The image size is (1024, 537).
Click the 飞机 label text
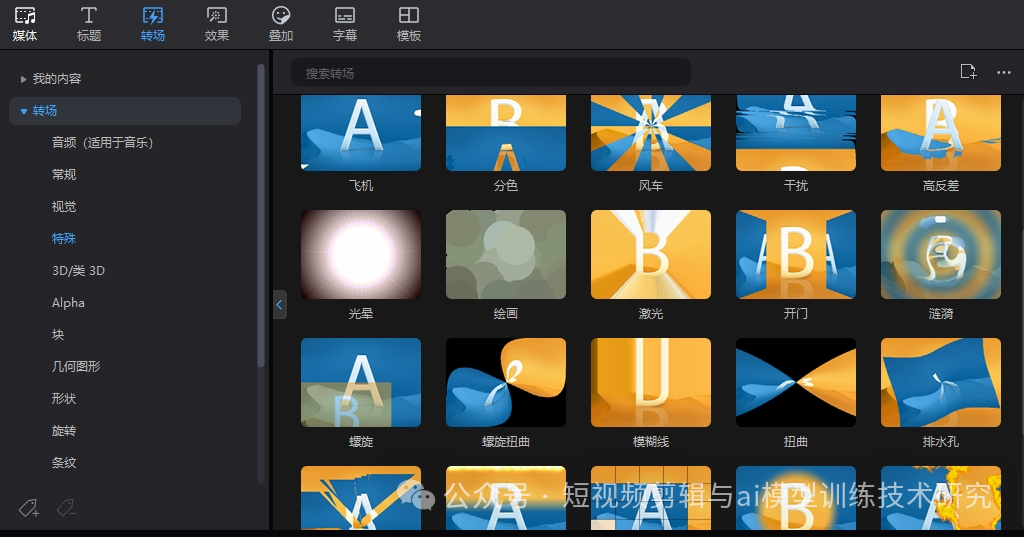click(x=360, y=186)
